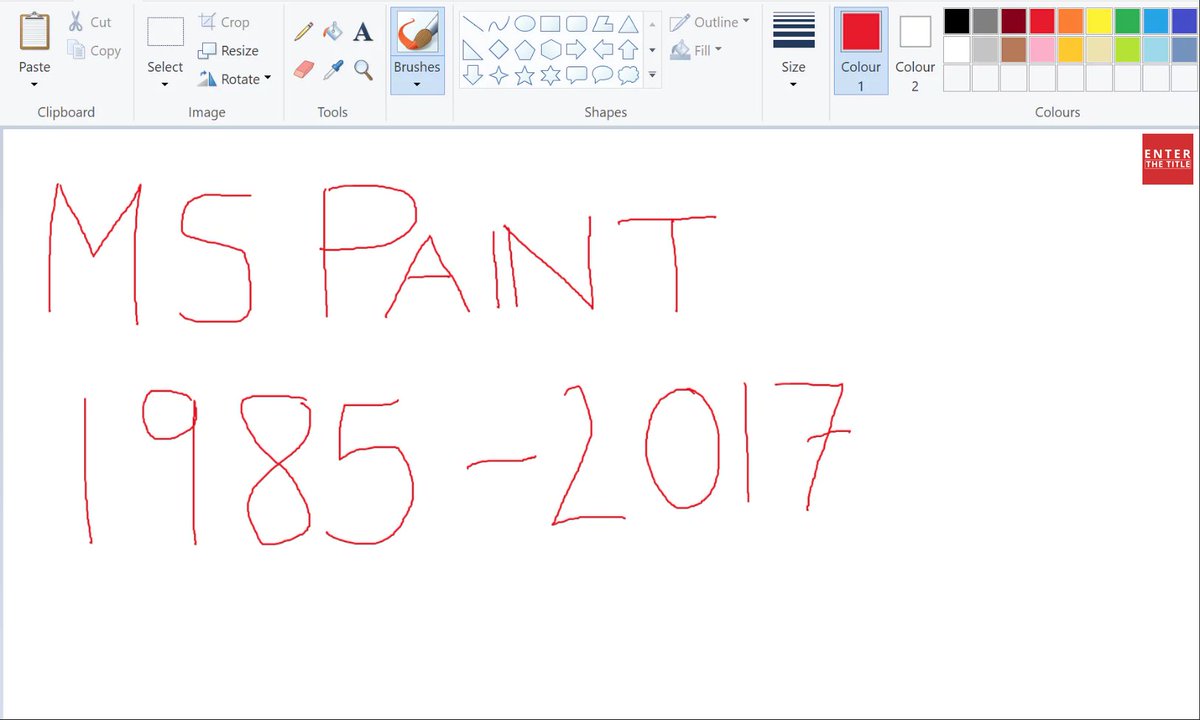Open the Select dropdown arrow
Screen dimensions: 1200x720
[x=165, y=85]
